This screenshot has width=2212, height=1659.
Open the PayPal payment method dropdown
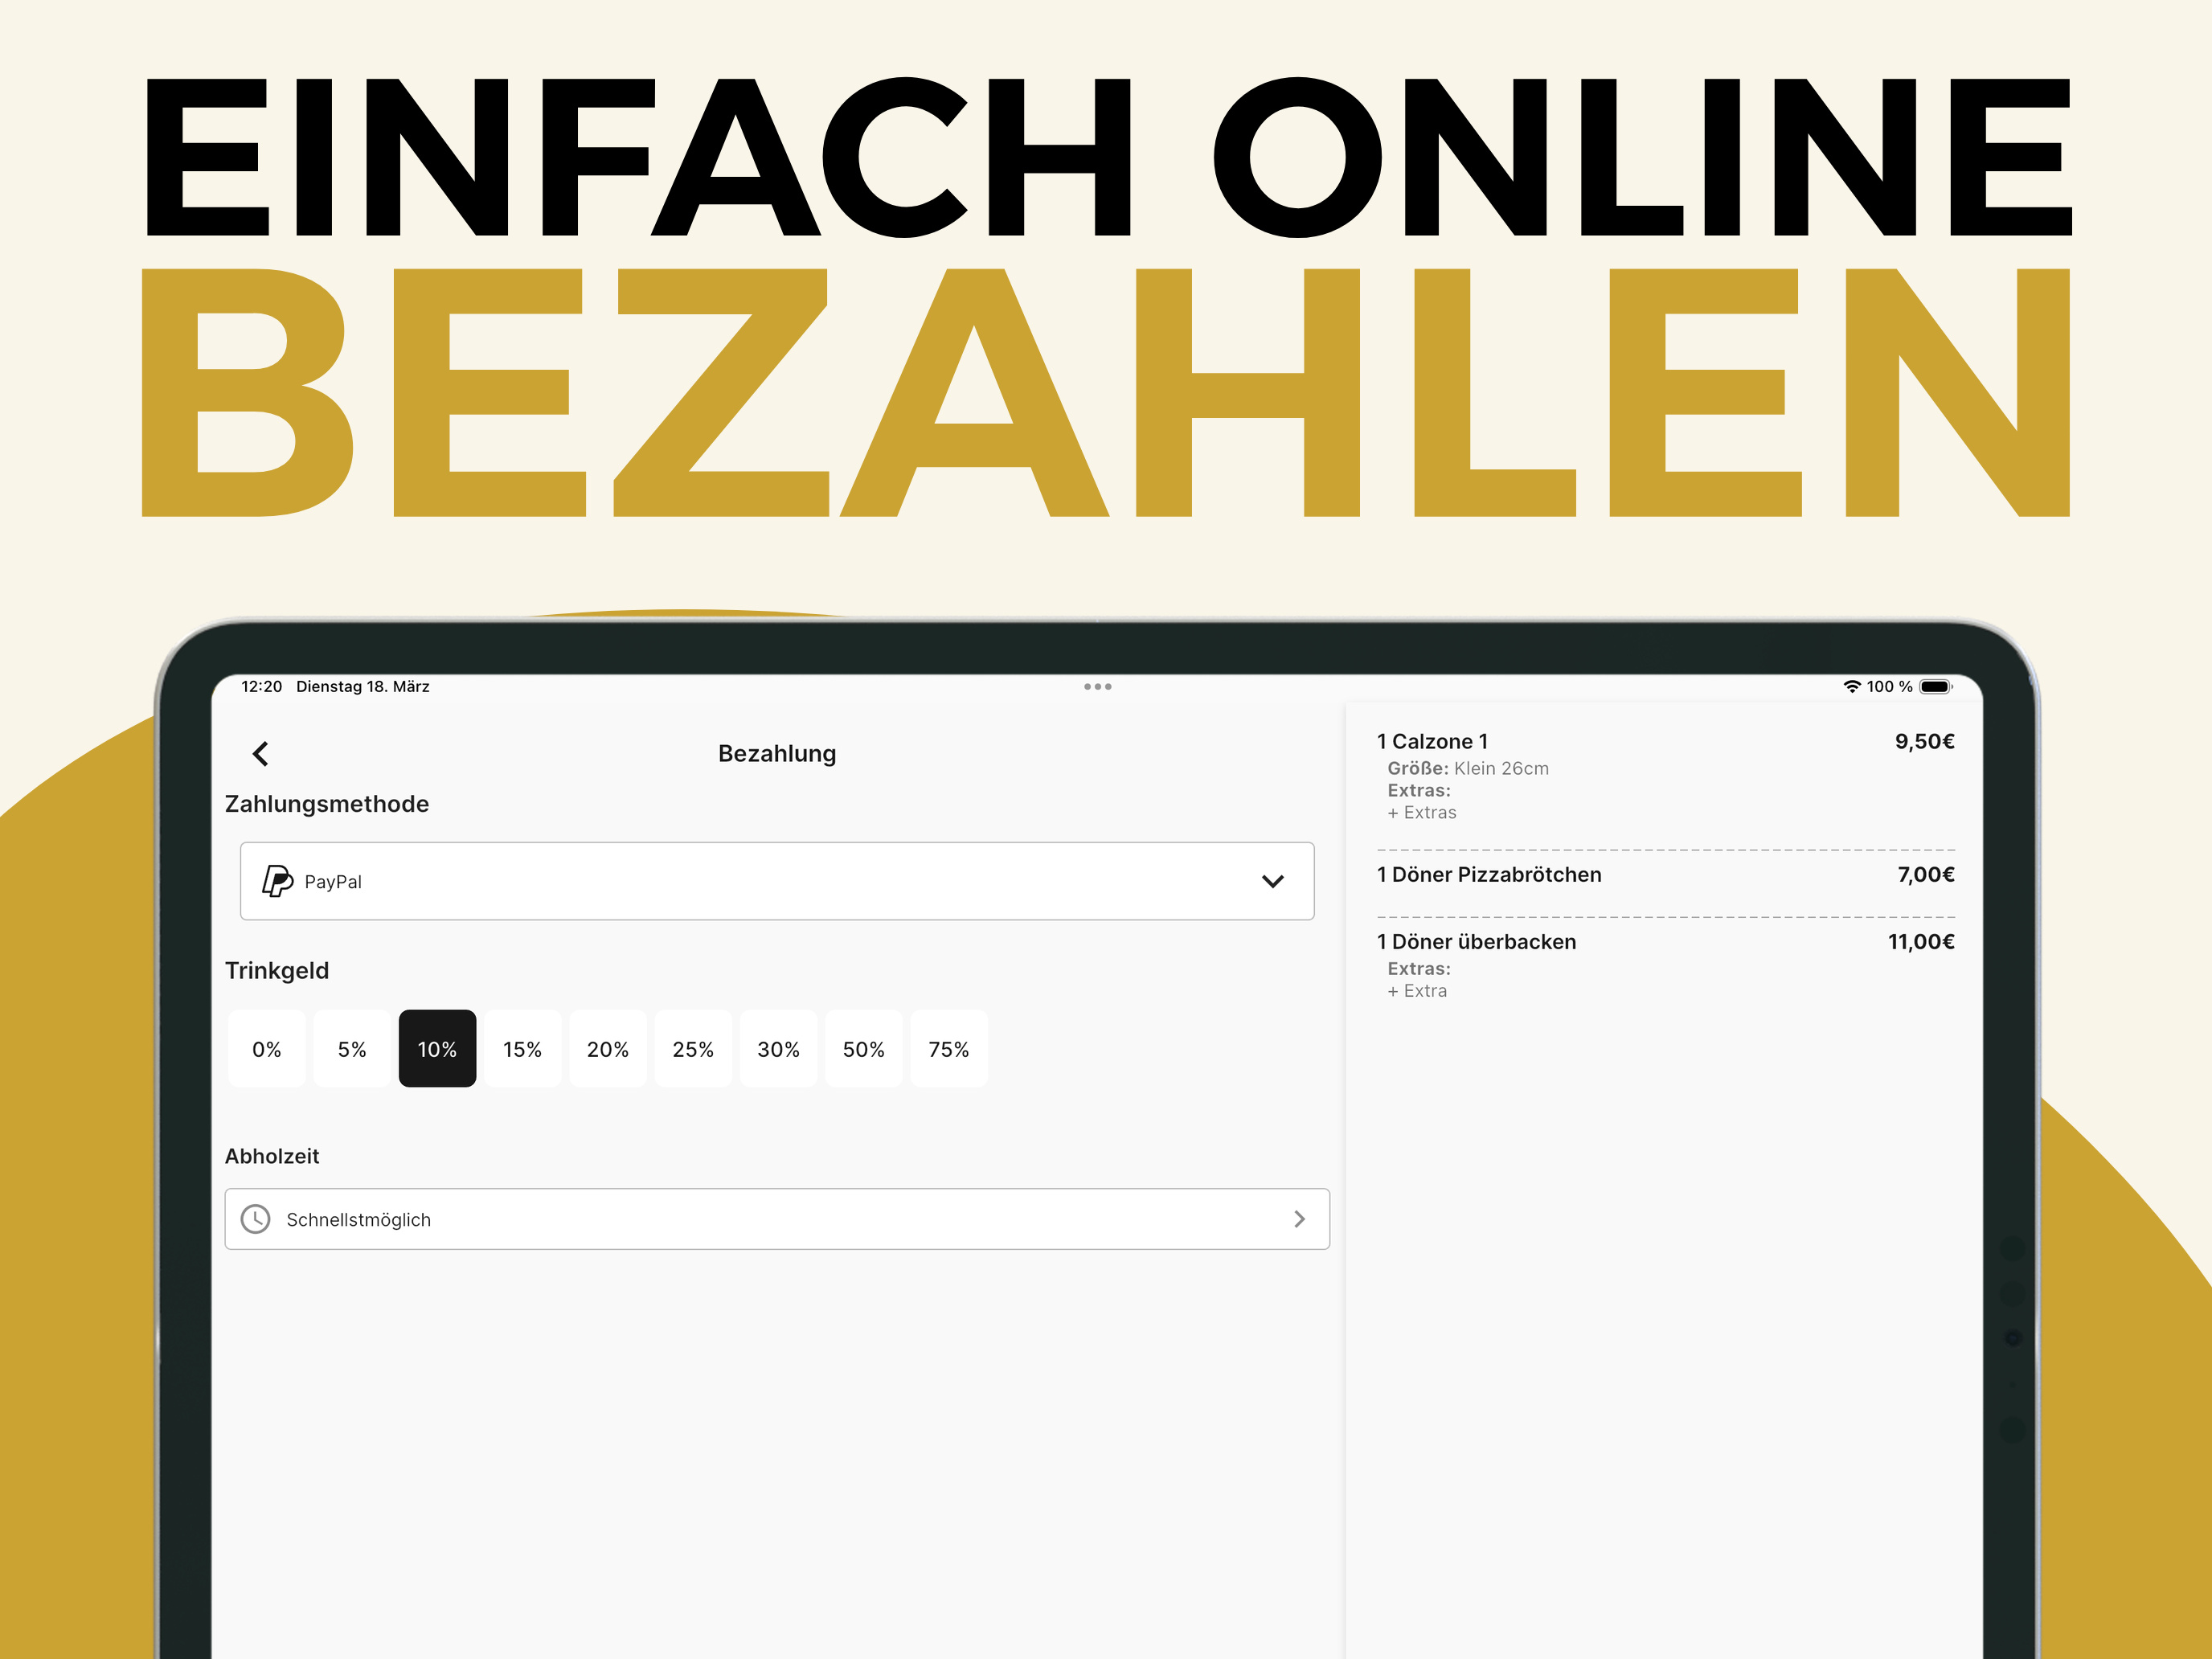(x=777, y=881)
